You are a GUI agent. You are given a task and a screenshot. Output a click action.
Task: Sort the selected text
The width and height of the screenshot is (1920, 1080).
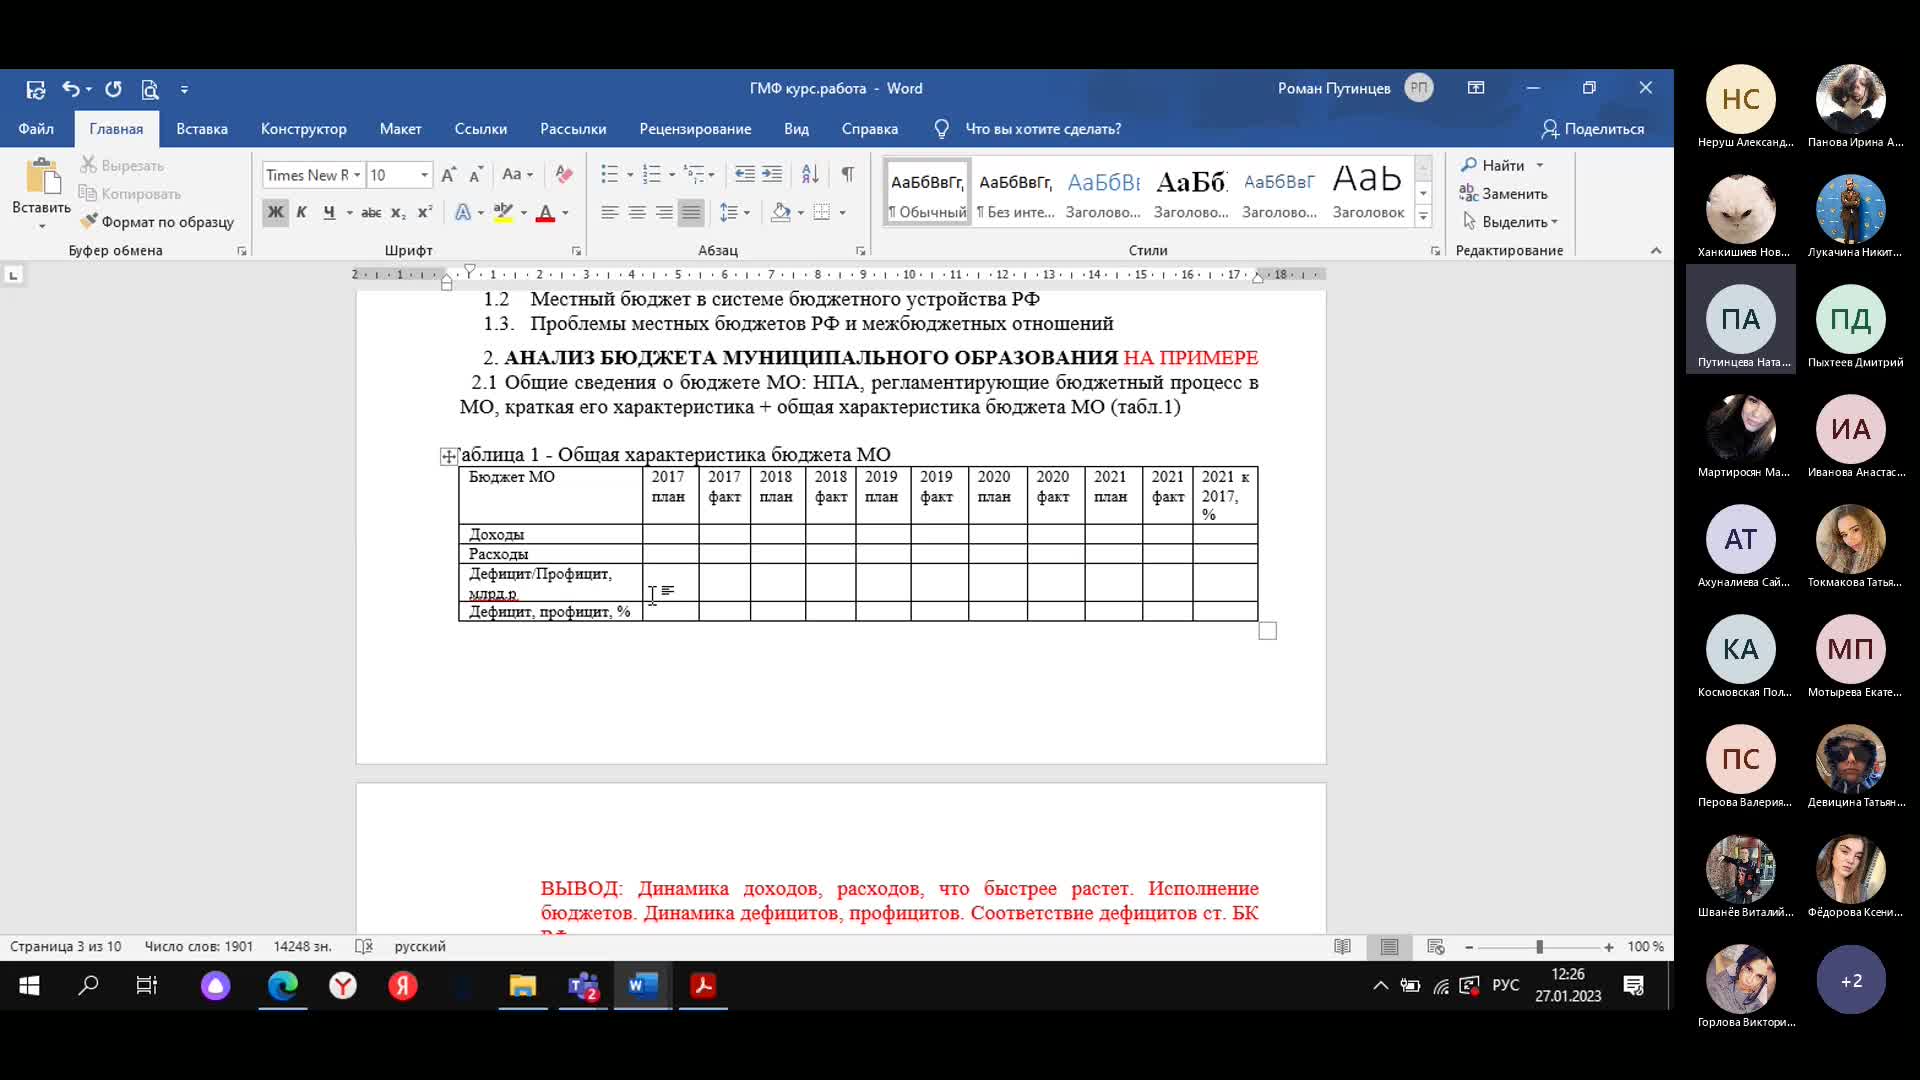(x=810, y=175)
